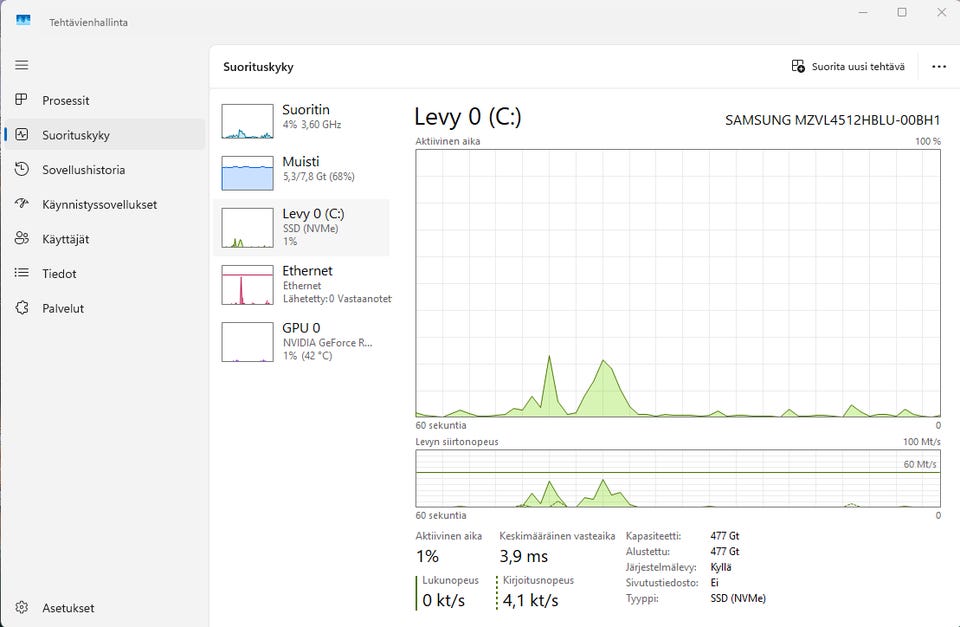
Task: Maximize the Tehtävienhallinta window
Action: point(902,12)
